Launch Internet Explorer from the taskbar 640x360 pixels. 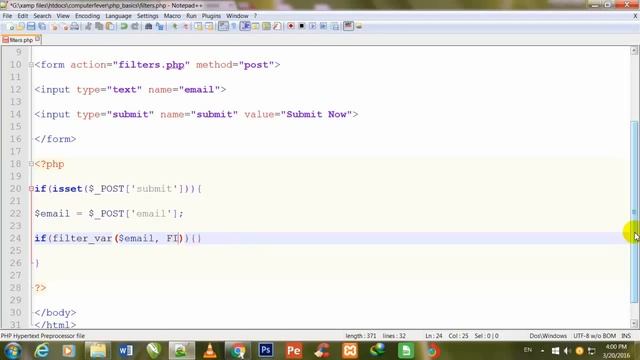coord(41,351)
